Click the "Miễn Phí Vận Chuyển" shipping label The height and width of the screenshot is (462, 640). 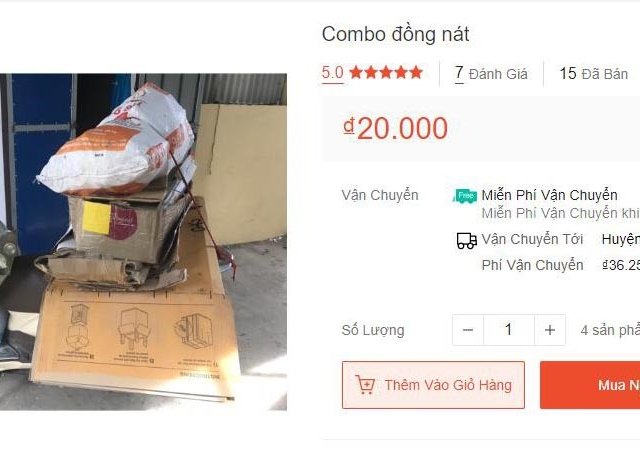point(549,195)
